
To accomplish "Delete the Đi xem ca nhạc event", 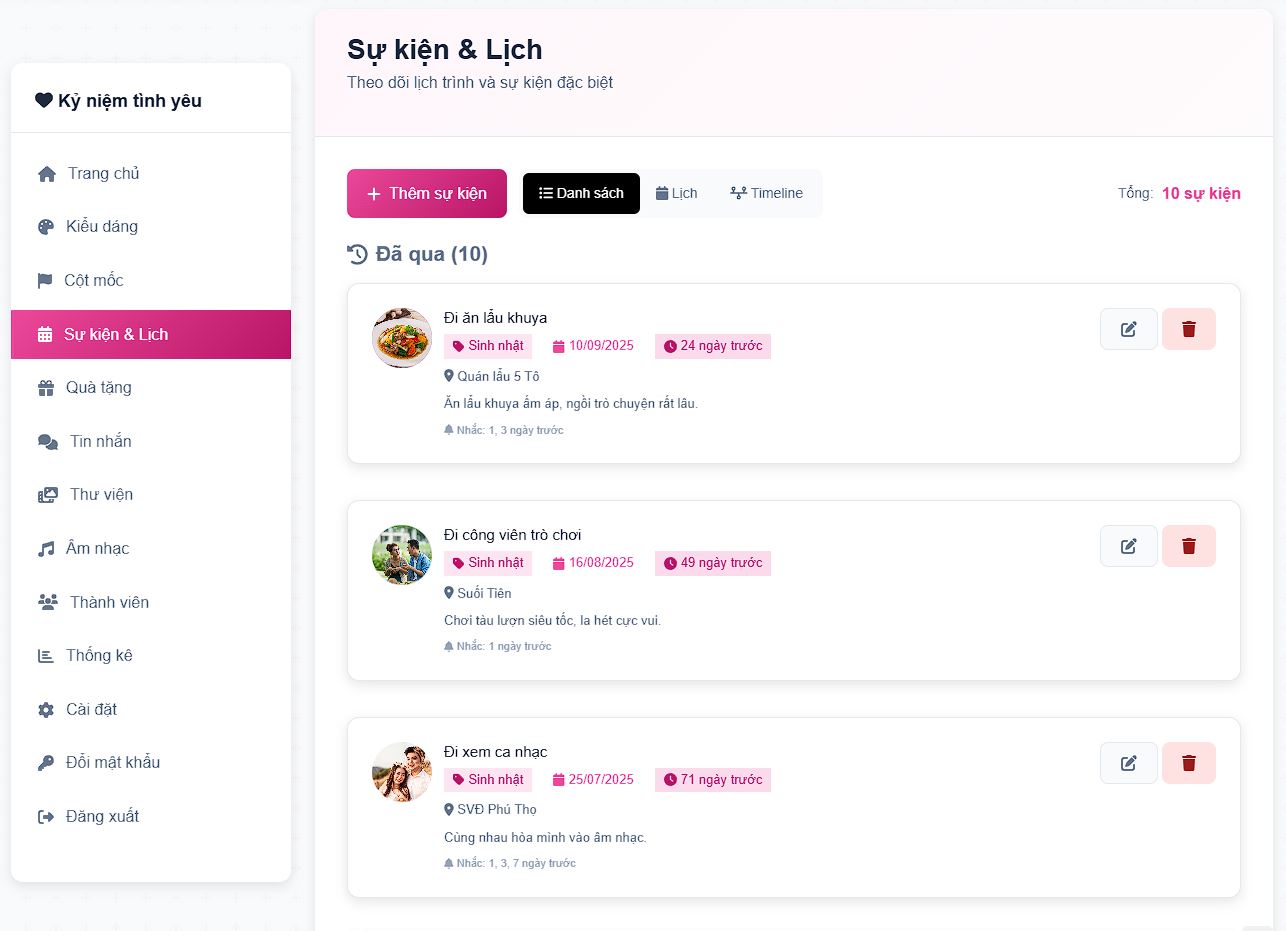I will [1188, 763].
